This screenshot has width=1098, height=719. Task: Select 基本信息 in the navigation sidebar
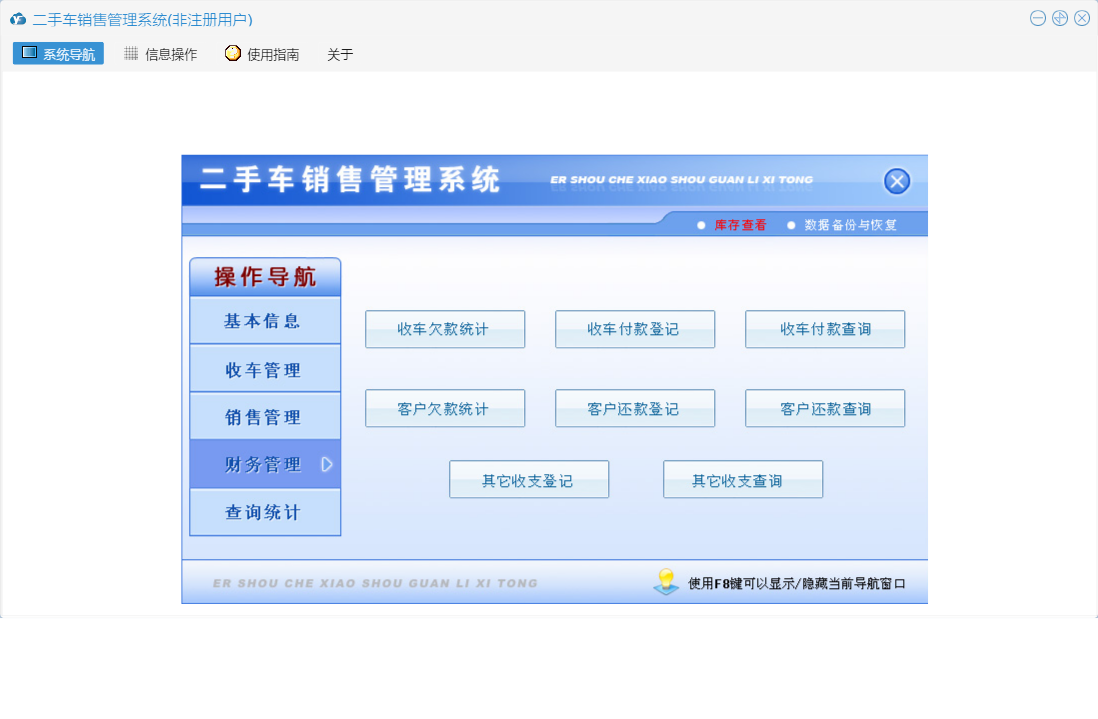(x=265, y=321)
